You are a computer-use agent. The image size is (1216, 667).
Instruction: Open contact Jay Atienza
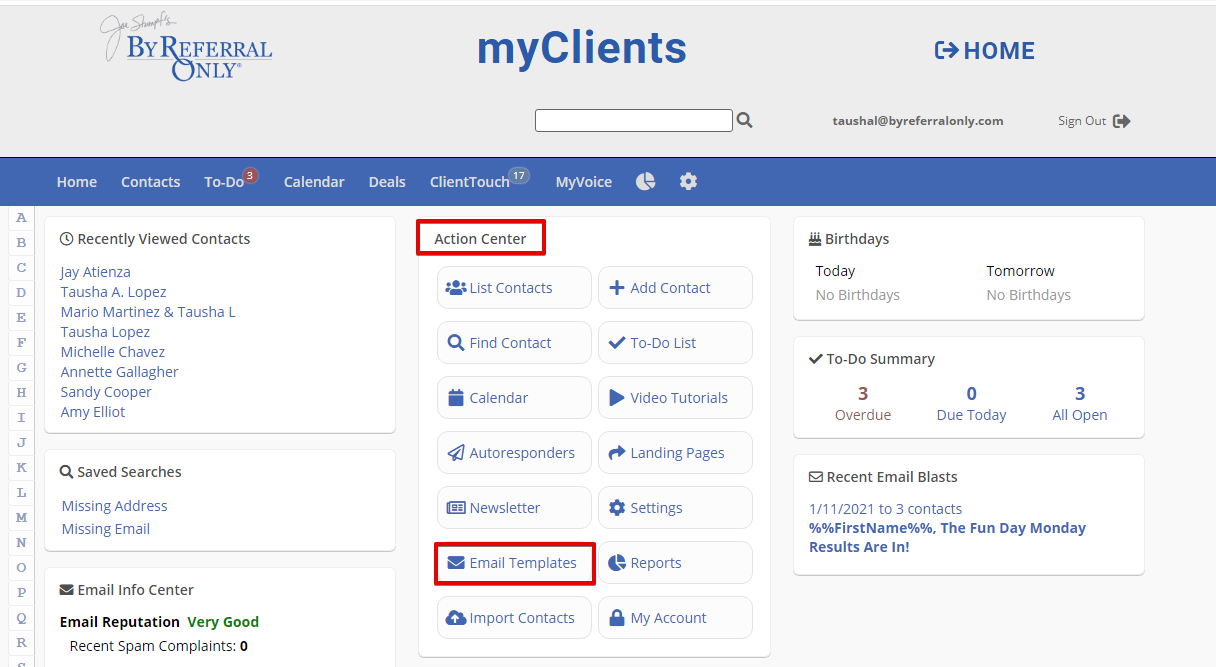coord(95,272)
